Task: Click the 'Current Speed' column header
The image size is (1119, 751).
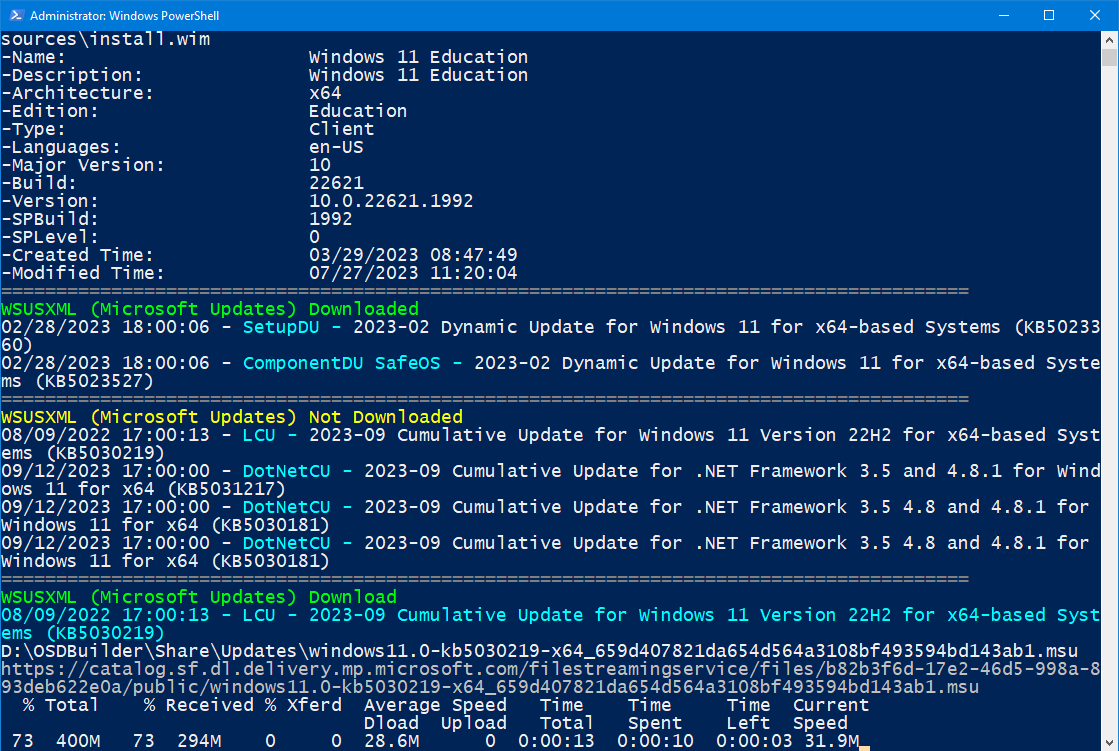Action: click(831, 714)
